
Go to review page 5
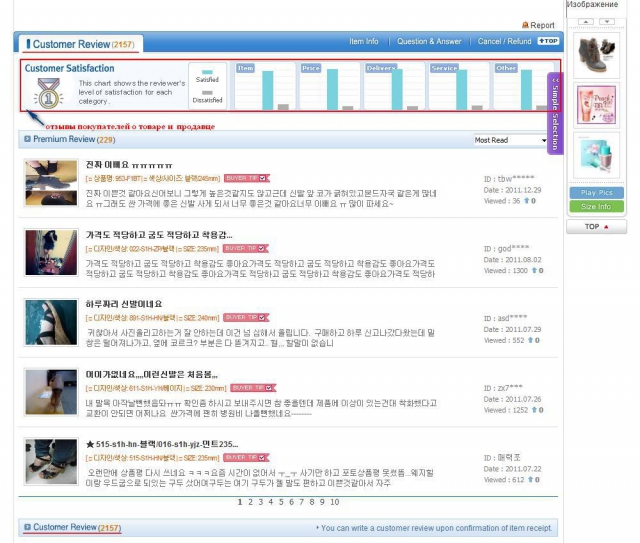(281, 502)
